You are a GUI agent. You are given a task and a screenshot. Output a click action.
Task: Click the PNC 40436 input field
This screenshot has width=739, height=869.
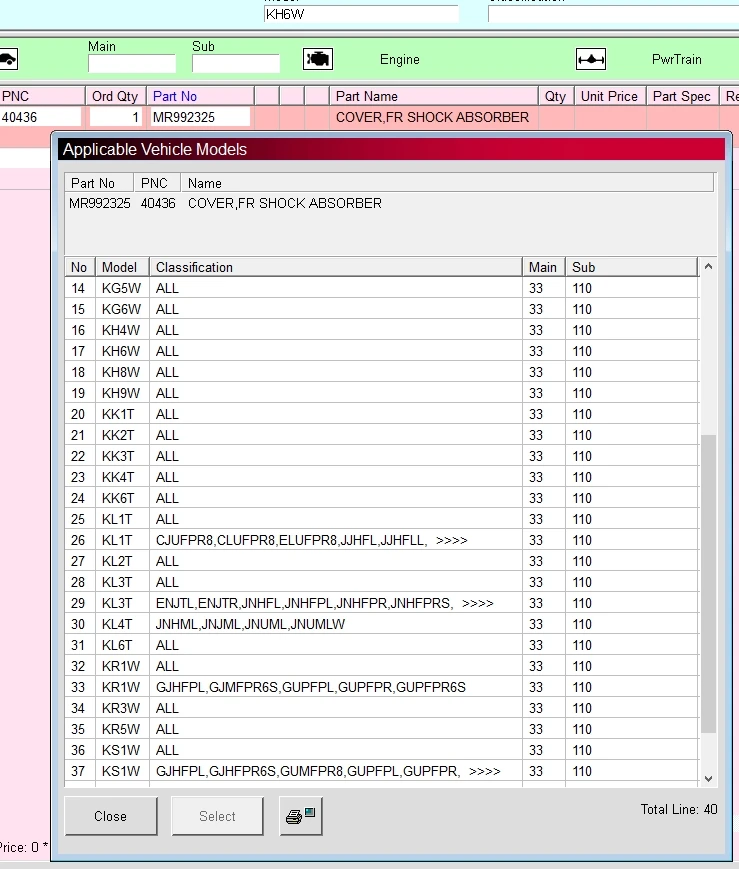(x=40, y=117)
